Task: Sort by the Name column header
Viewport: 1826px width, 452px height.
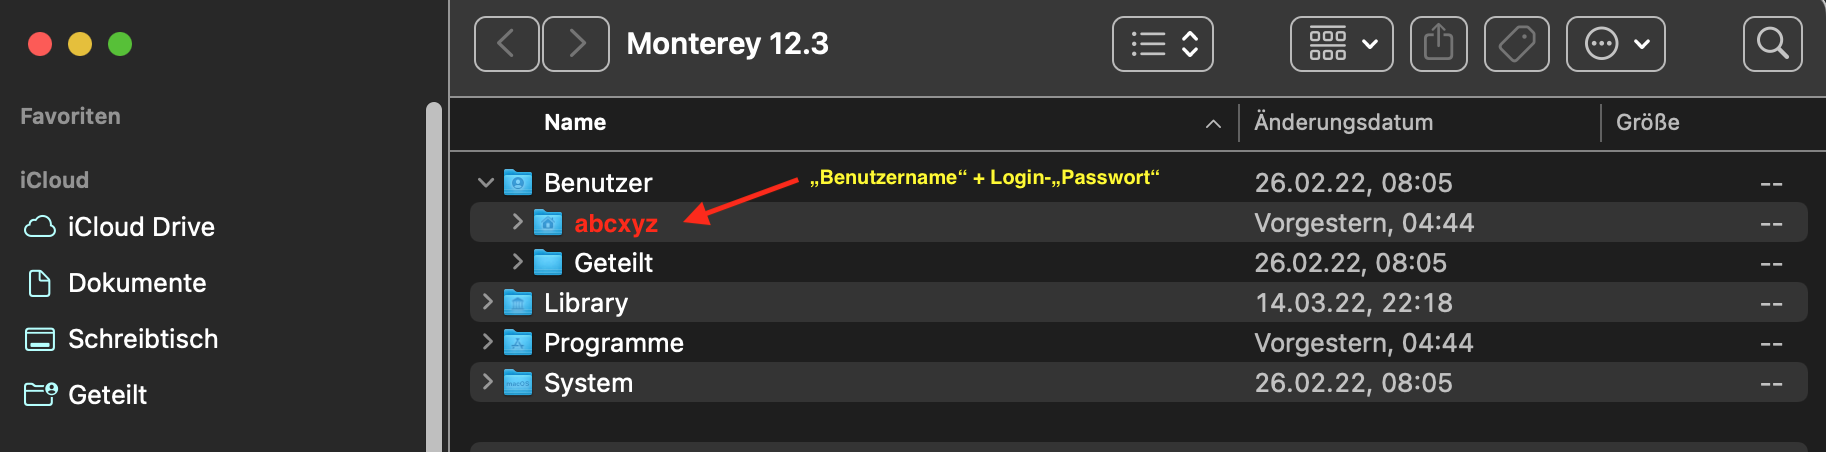Action: 575,122
